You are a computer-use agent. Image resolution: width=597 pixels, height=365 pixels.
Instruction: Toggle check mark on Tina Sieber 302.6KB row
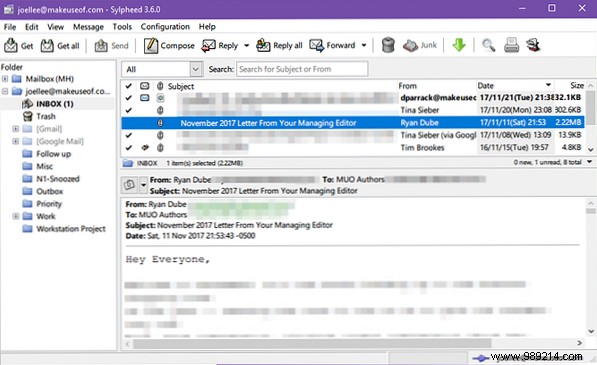coord(129,110)
